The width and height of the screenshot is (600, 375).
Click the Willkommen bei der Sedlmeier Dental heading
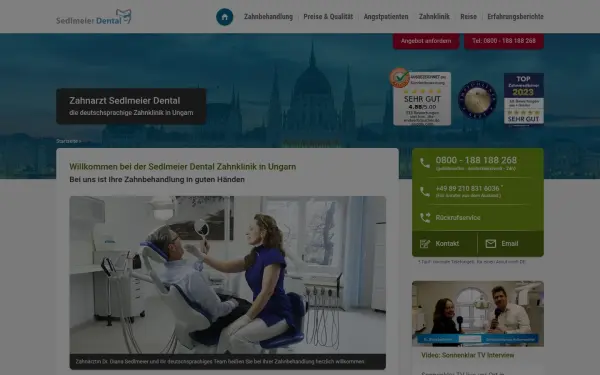tap(183, 167)
